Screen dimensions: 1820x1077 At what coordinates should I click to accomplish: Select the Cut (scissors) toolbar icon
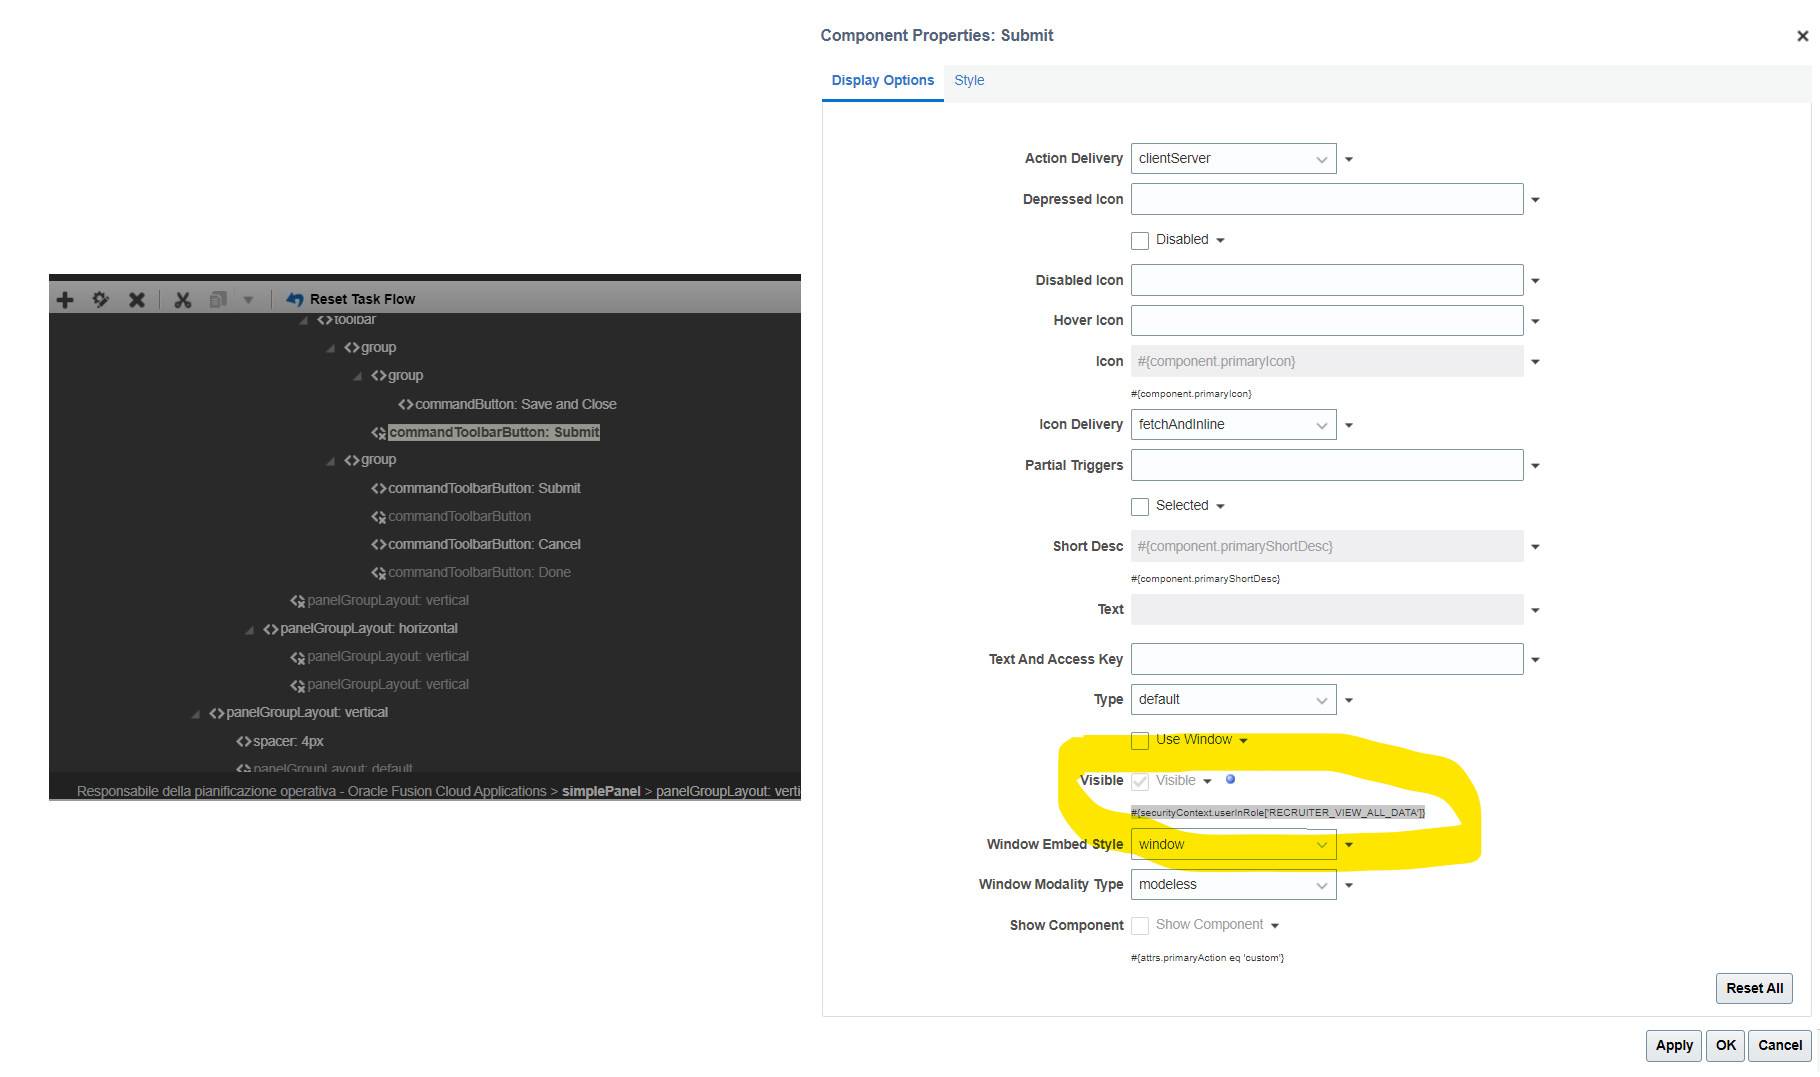tap(183, 299)
